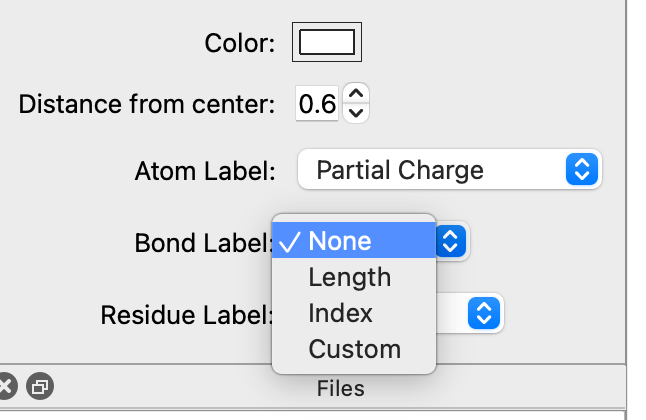Click the Atom Label text

coord(204,171)
